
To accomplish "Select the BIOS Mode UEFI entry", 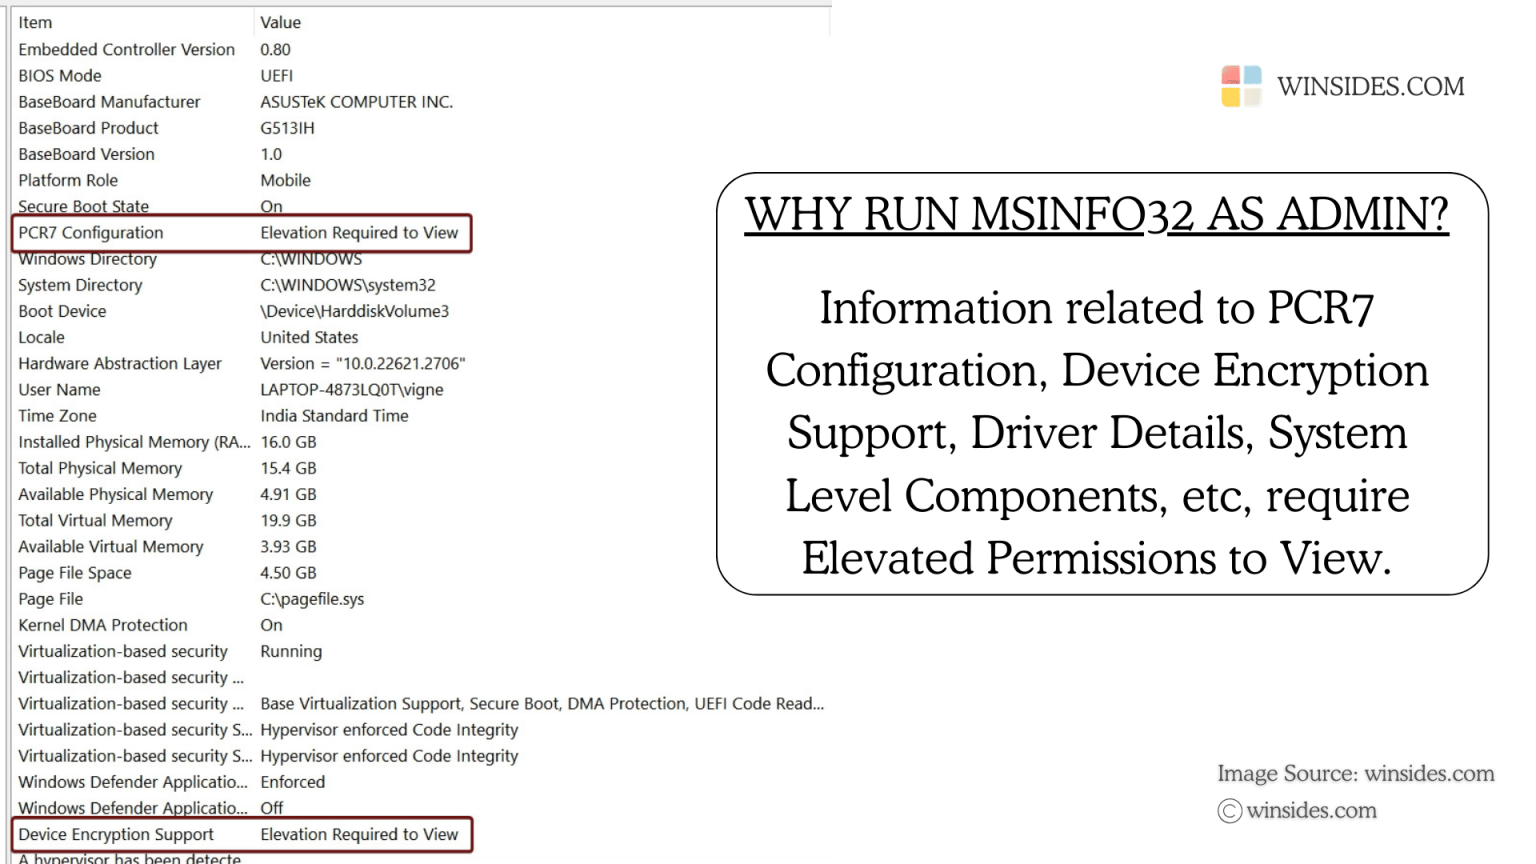I will pos(150,75).
